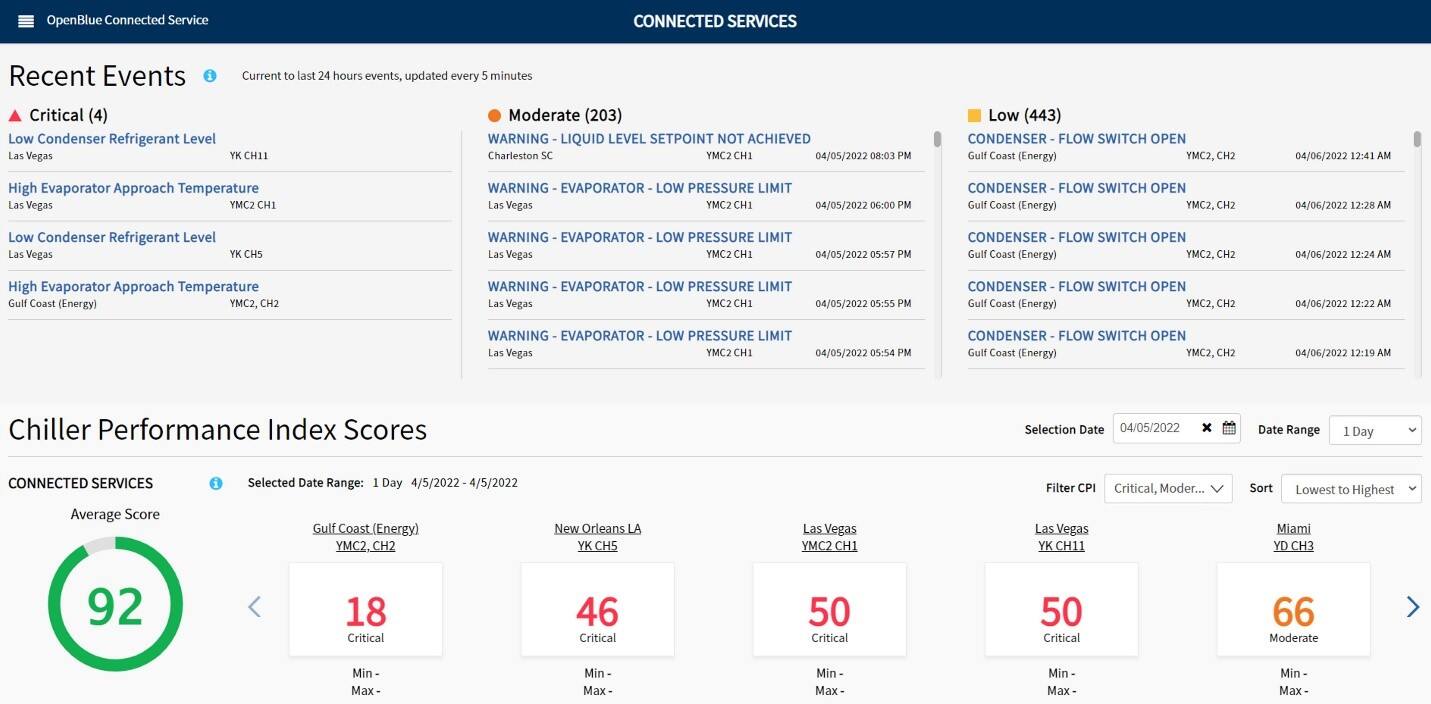The image size is (1431, 704).
Task: Open the calendar picker icon
Action: [1230, 428]
